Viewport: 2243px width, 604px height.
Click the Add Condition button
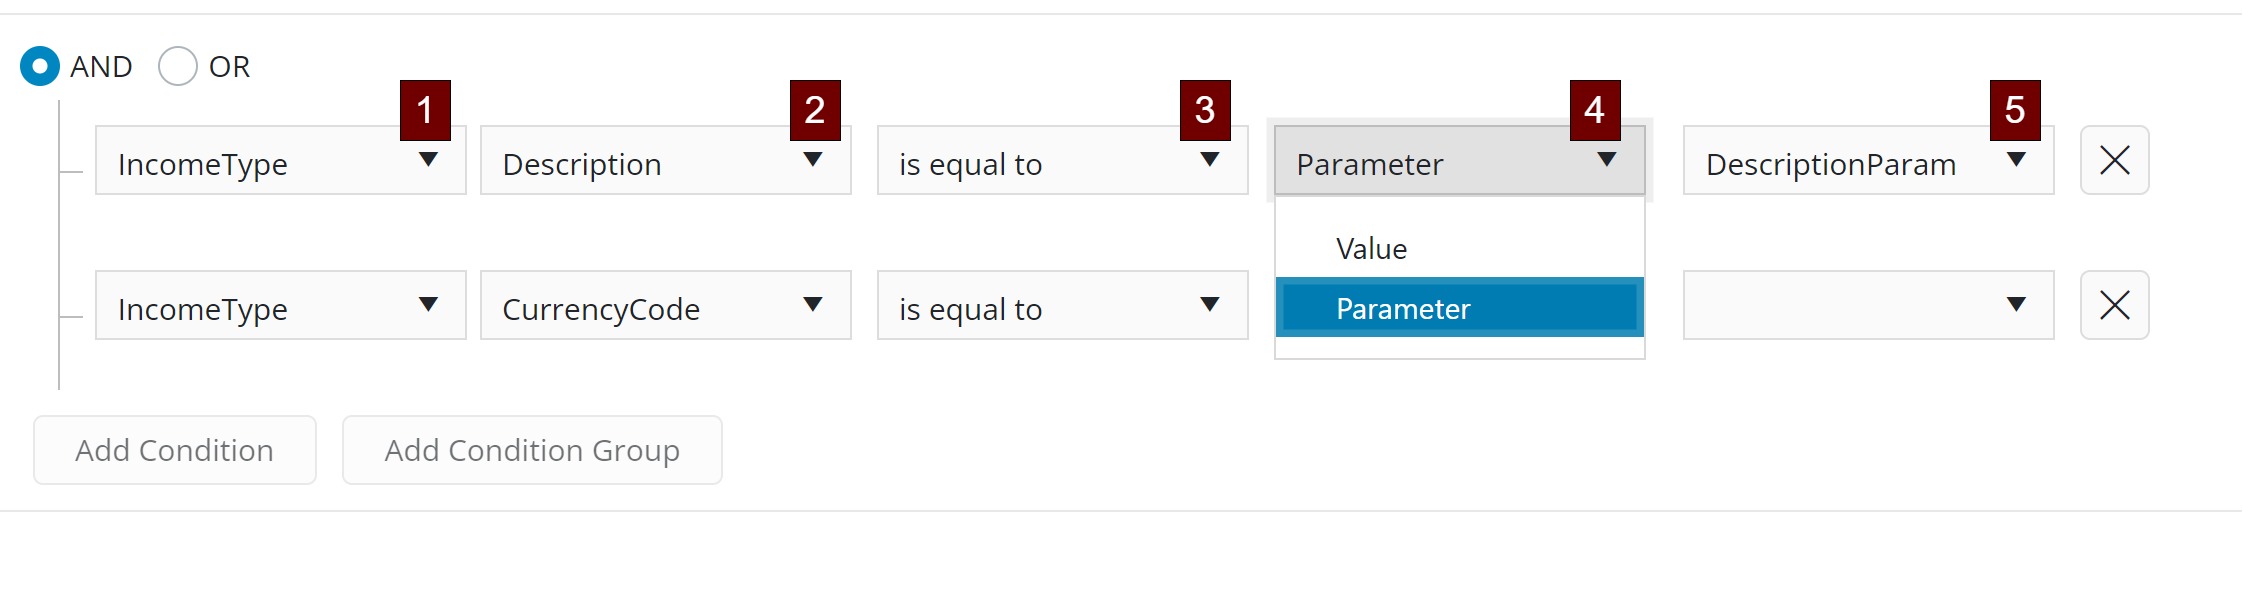175,450
